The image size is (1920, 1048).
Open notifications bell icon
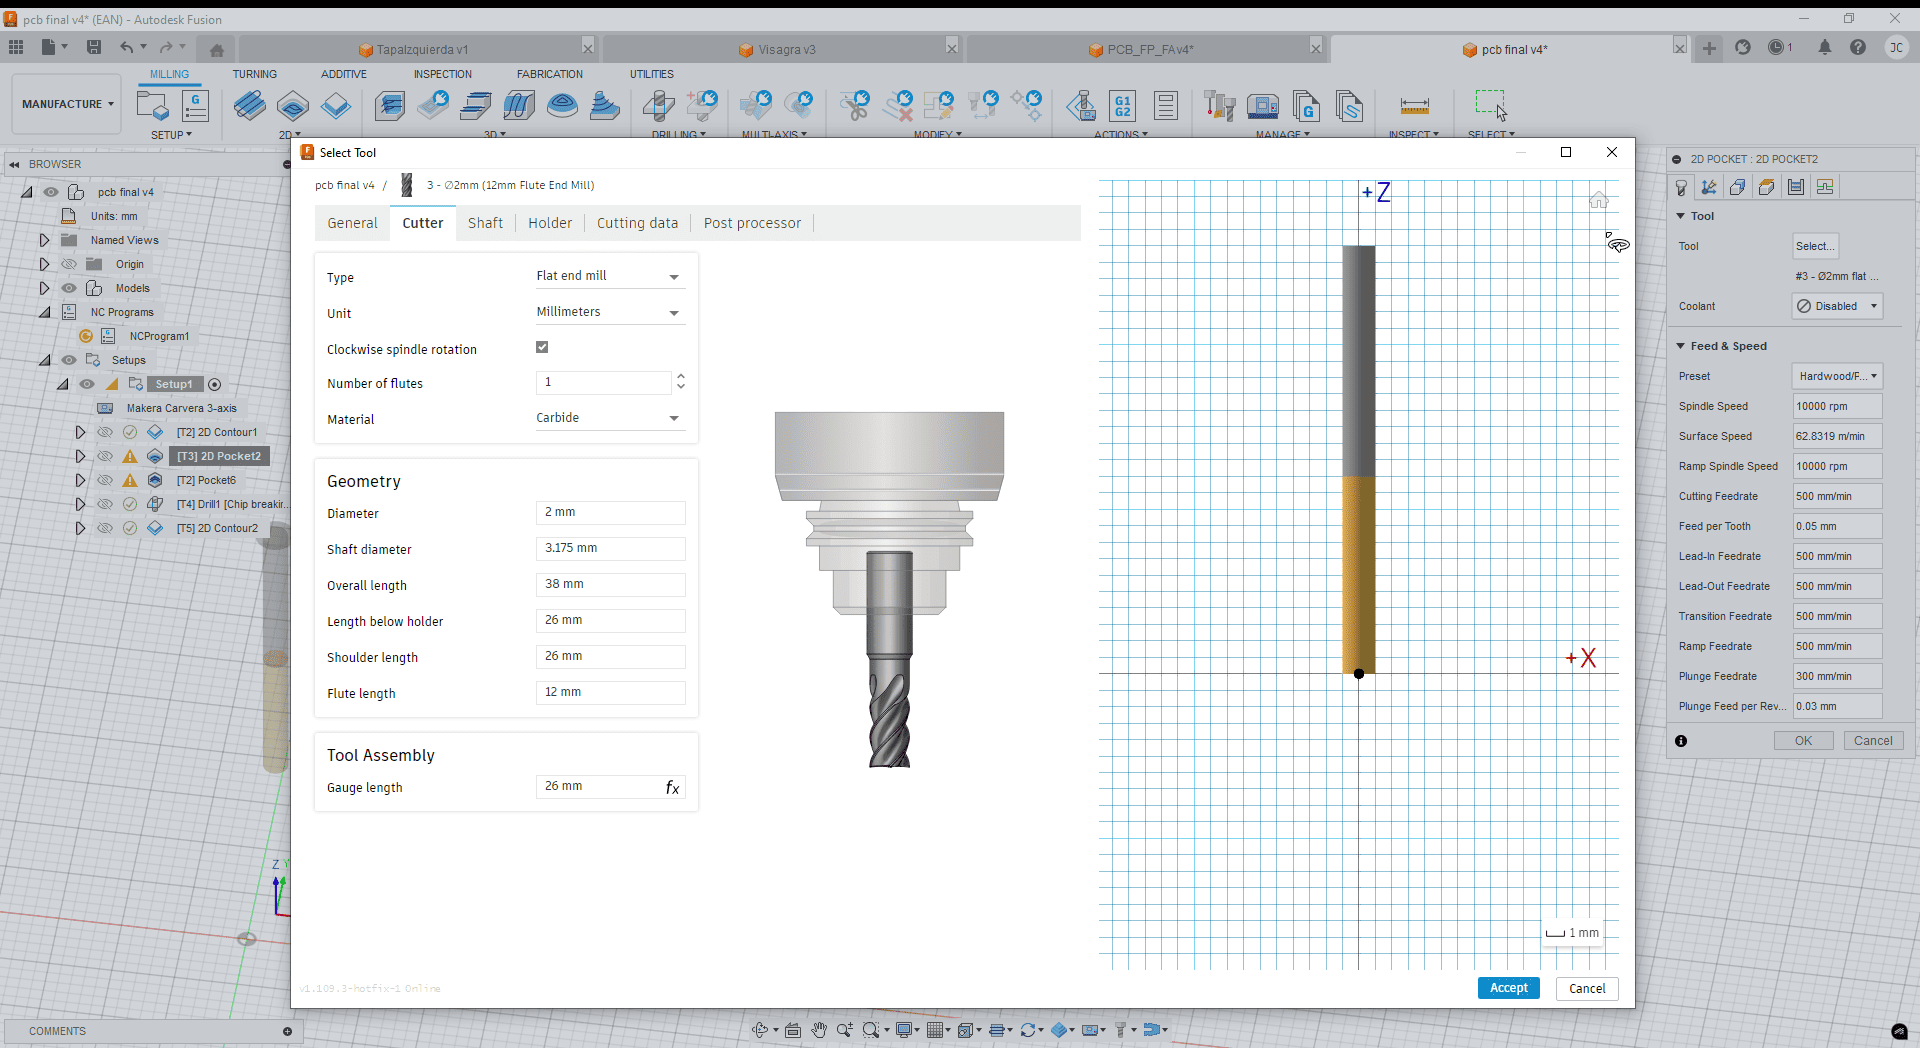1825,47
